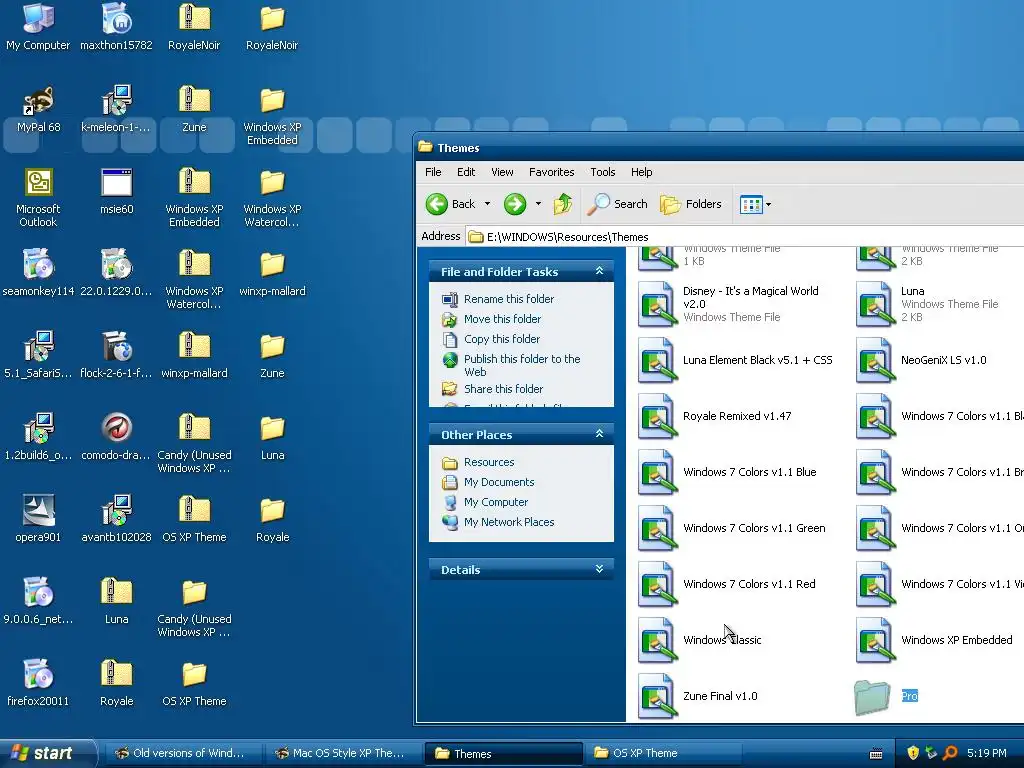Viewport: 1024px width, 768px height.
Task: Switch to Mac OS Style XP Theme taskbar item
Action: (342, 754)
